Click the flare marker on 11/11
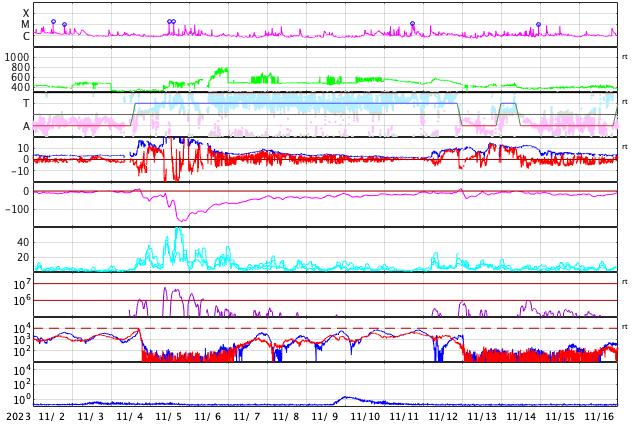 [412, 24]
